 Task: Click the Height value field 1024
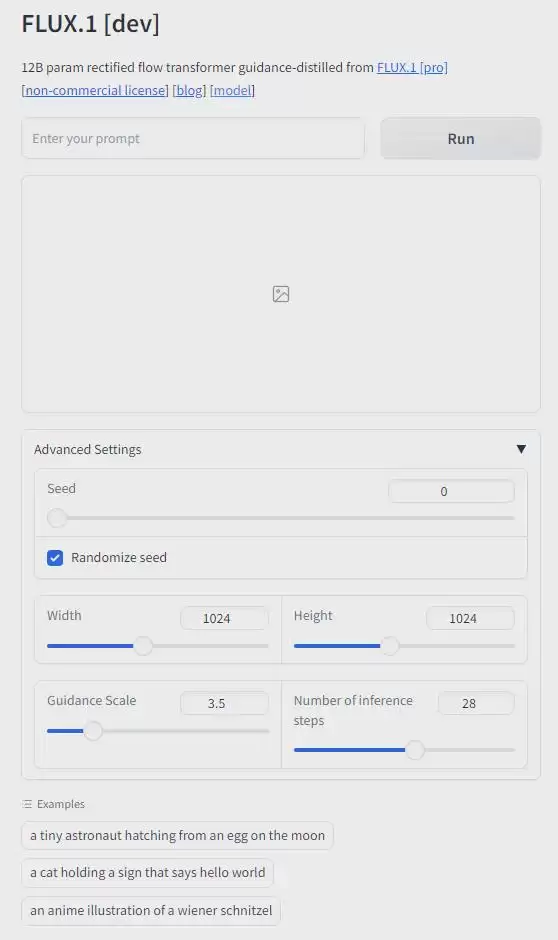(470, 618)
